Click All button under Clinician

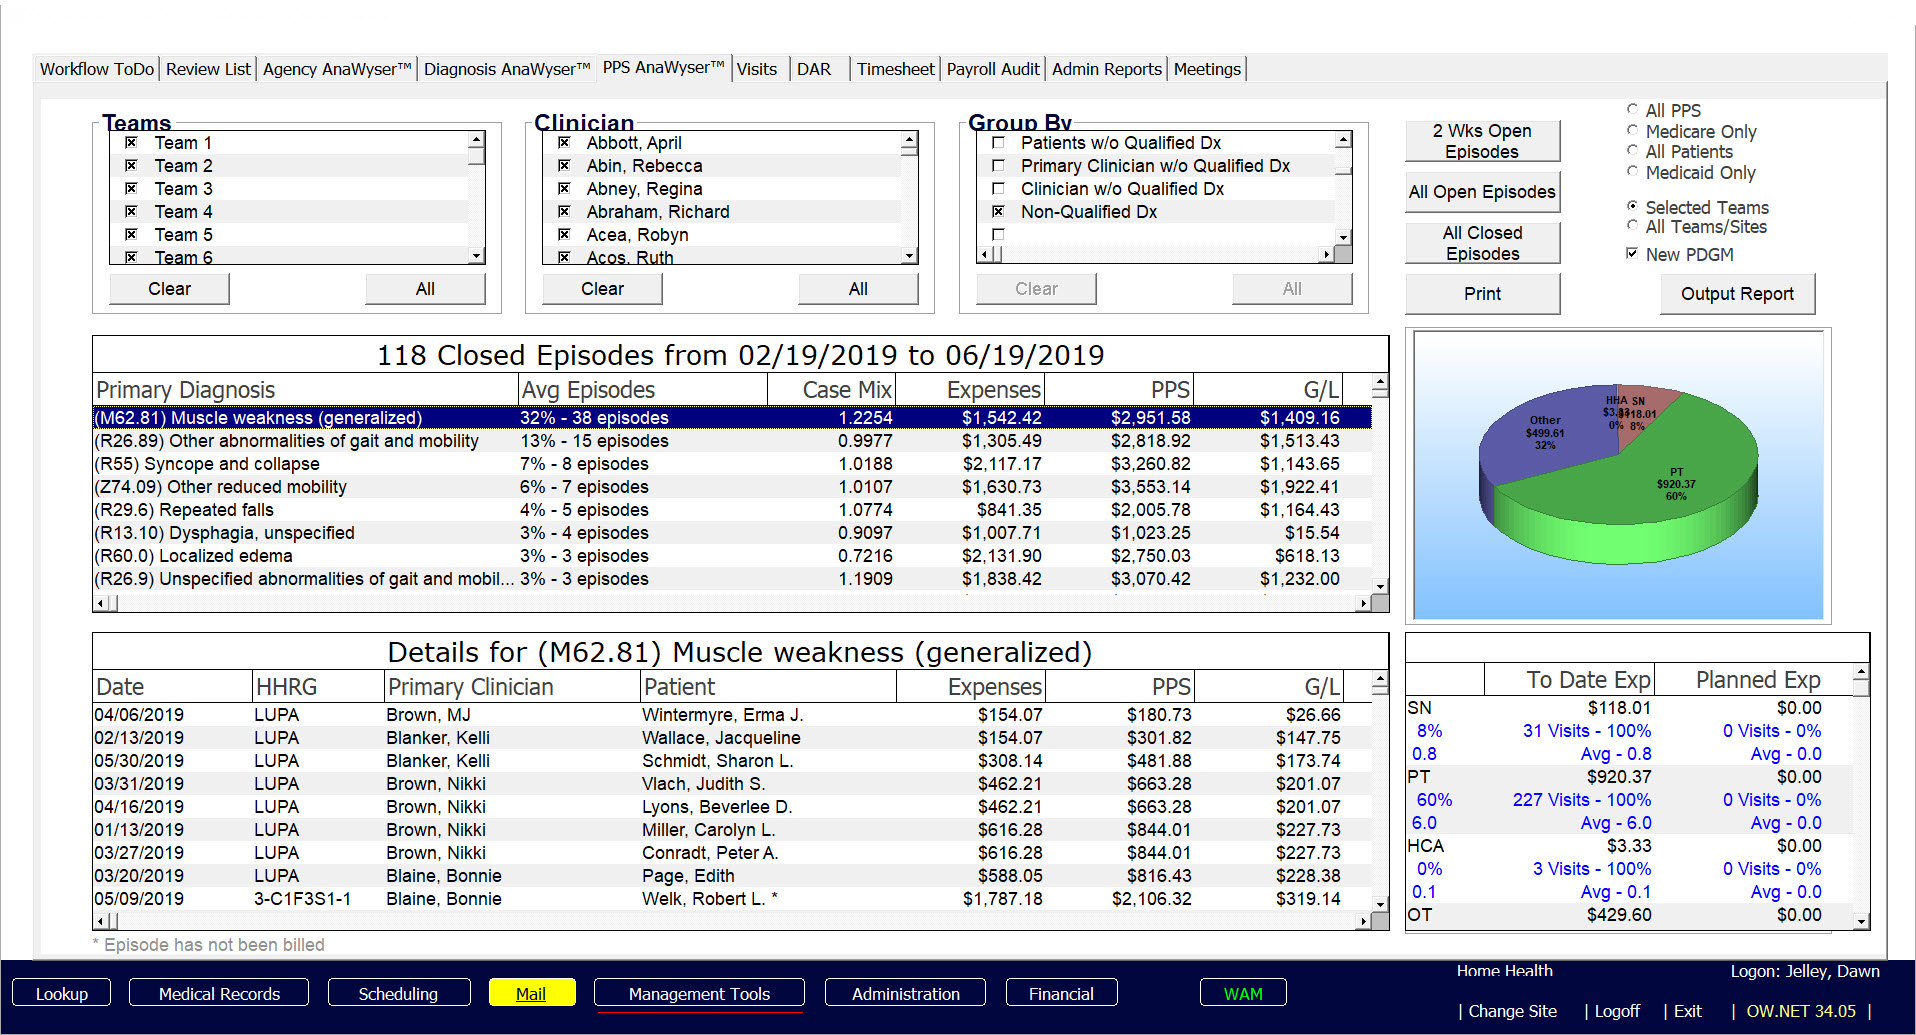858,289
